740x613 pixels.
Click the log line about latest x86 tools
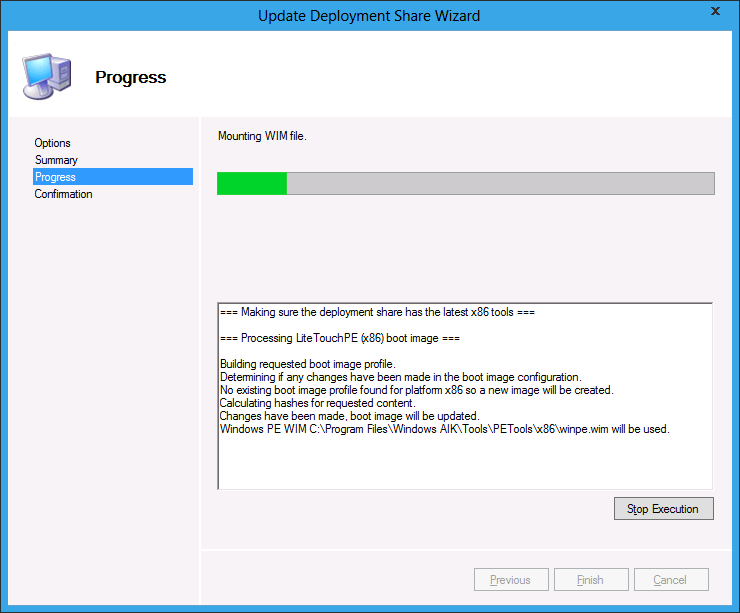pos(377,313)
